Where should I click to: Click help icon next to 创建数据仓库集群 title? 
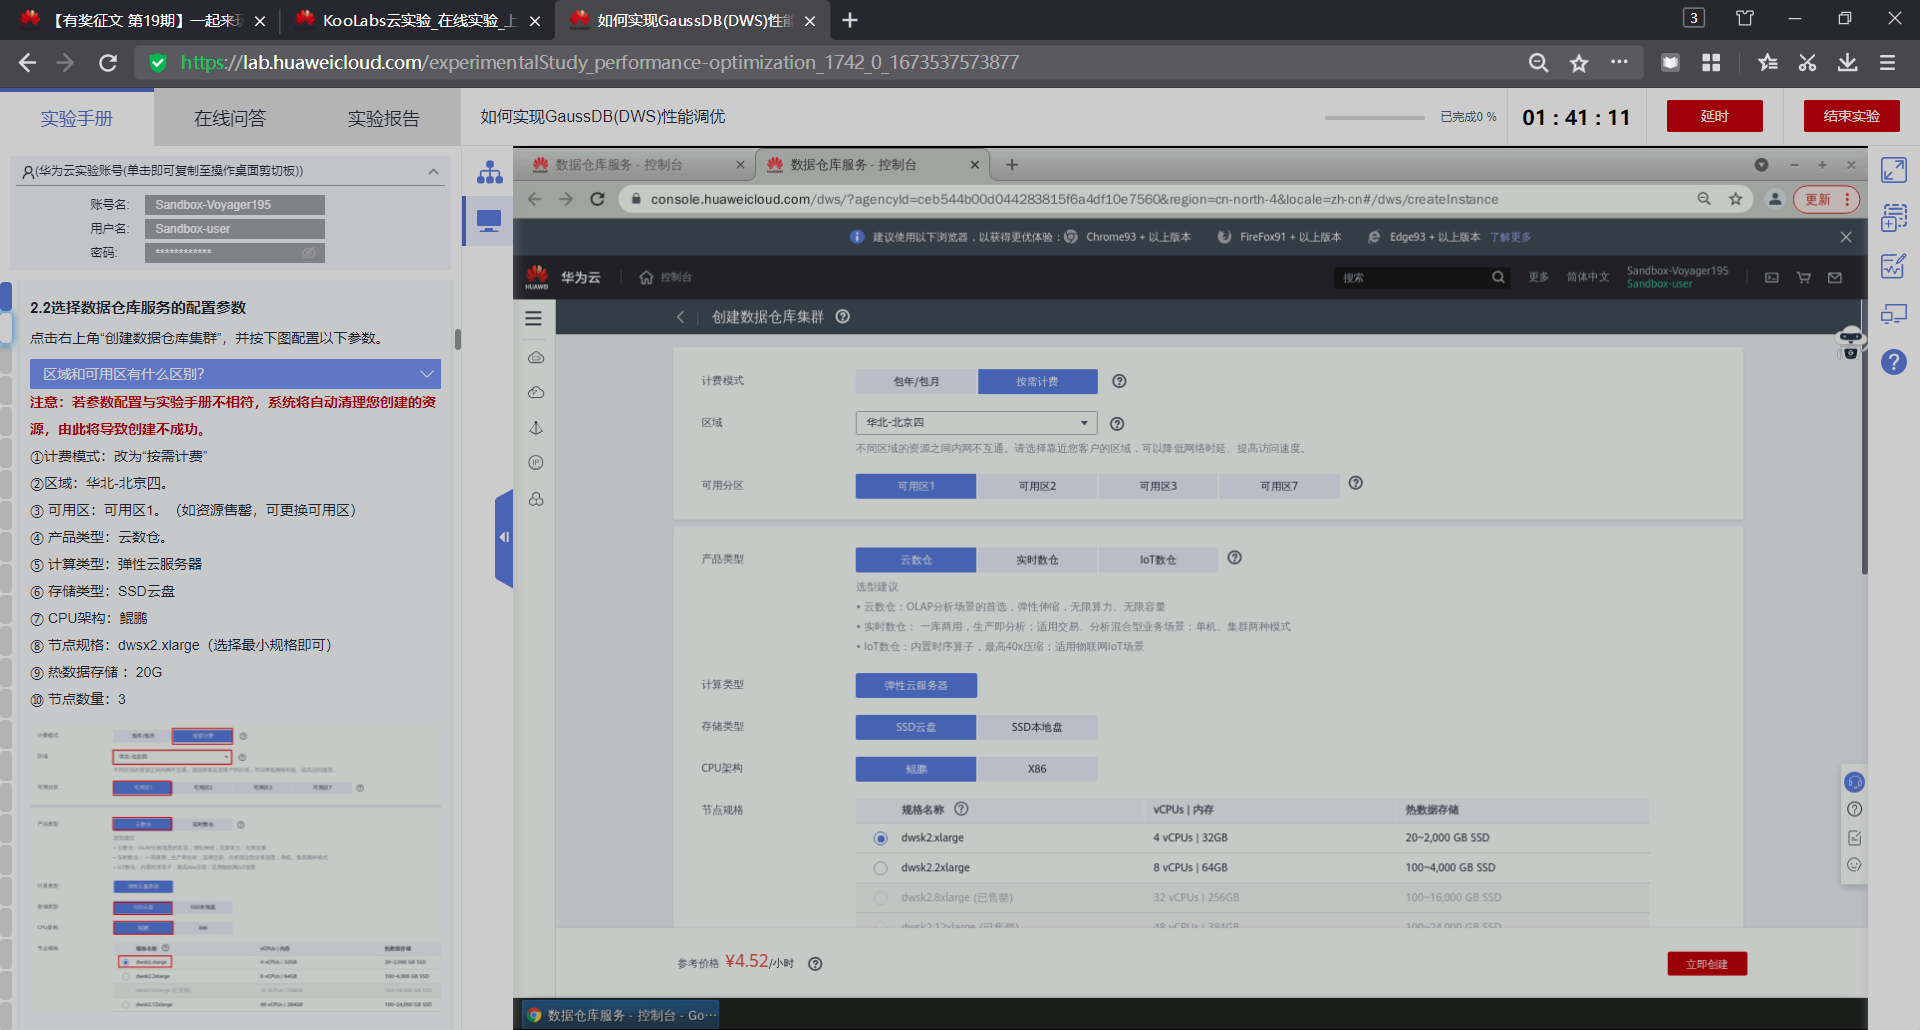coord(843,316)
